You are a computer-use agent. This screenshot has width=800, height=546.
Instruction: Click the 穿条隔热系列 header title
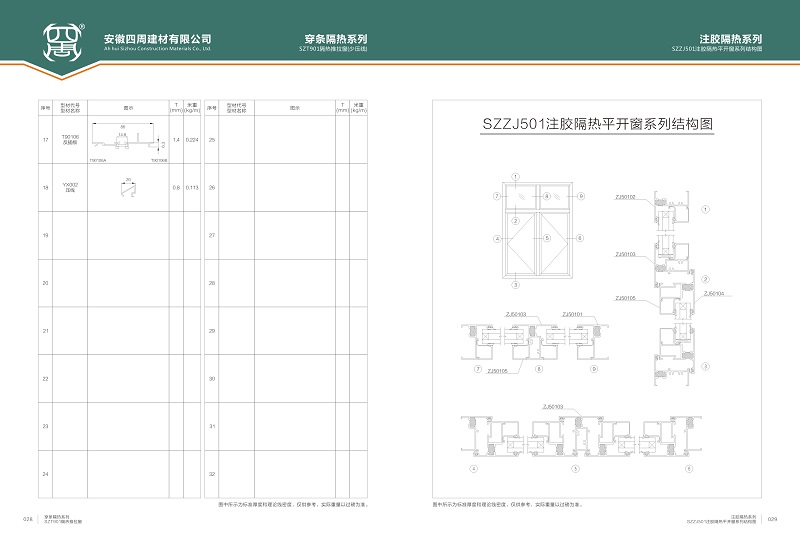(330, 37)
